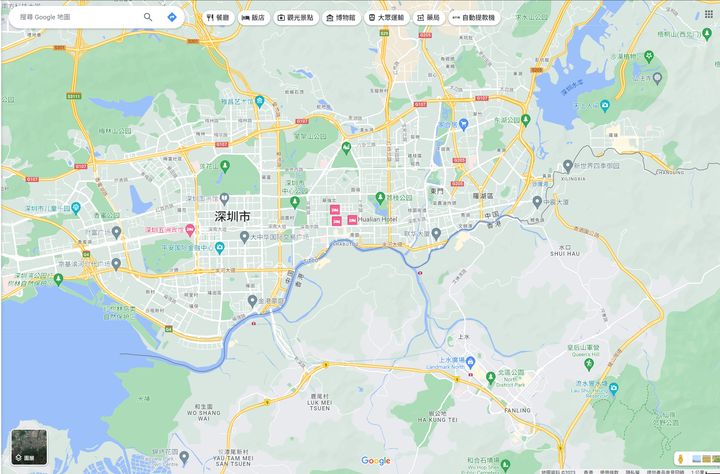Viewport: 720px width, 474px height.
Task: Select the 餐廳 category chip
Action: point(219,18)
